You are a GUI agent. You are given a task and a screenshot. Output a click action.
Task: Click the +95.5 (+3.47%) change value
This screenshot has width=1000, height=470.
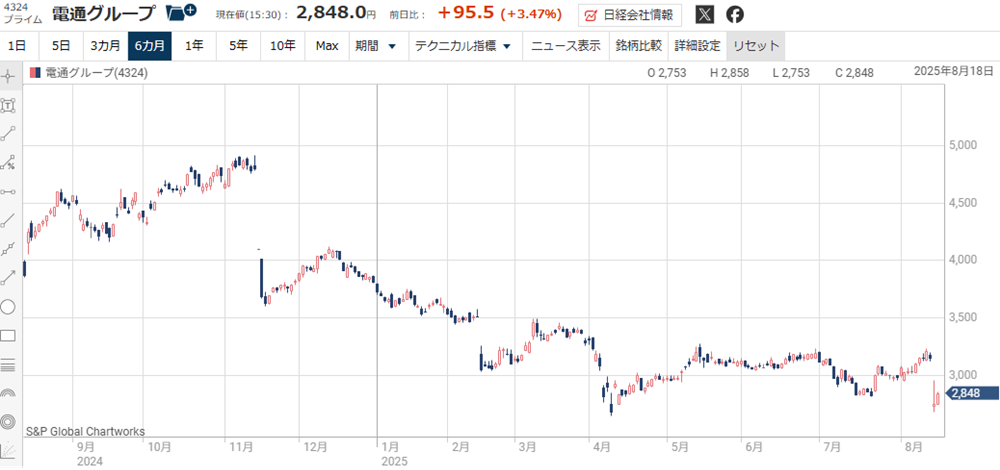(499, 13)
